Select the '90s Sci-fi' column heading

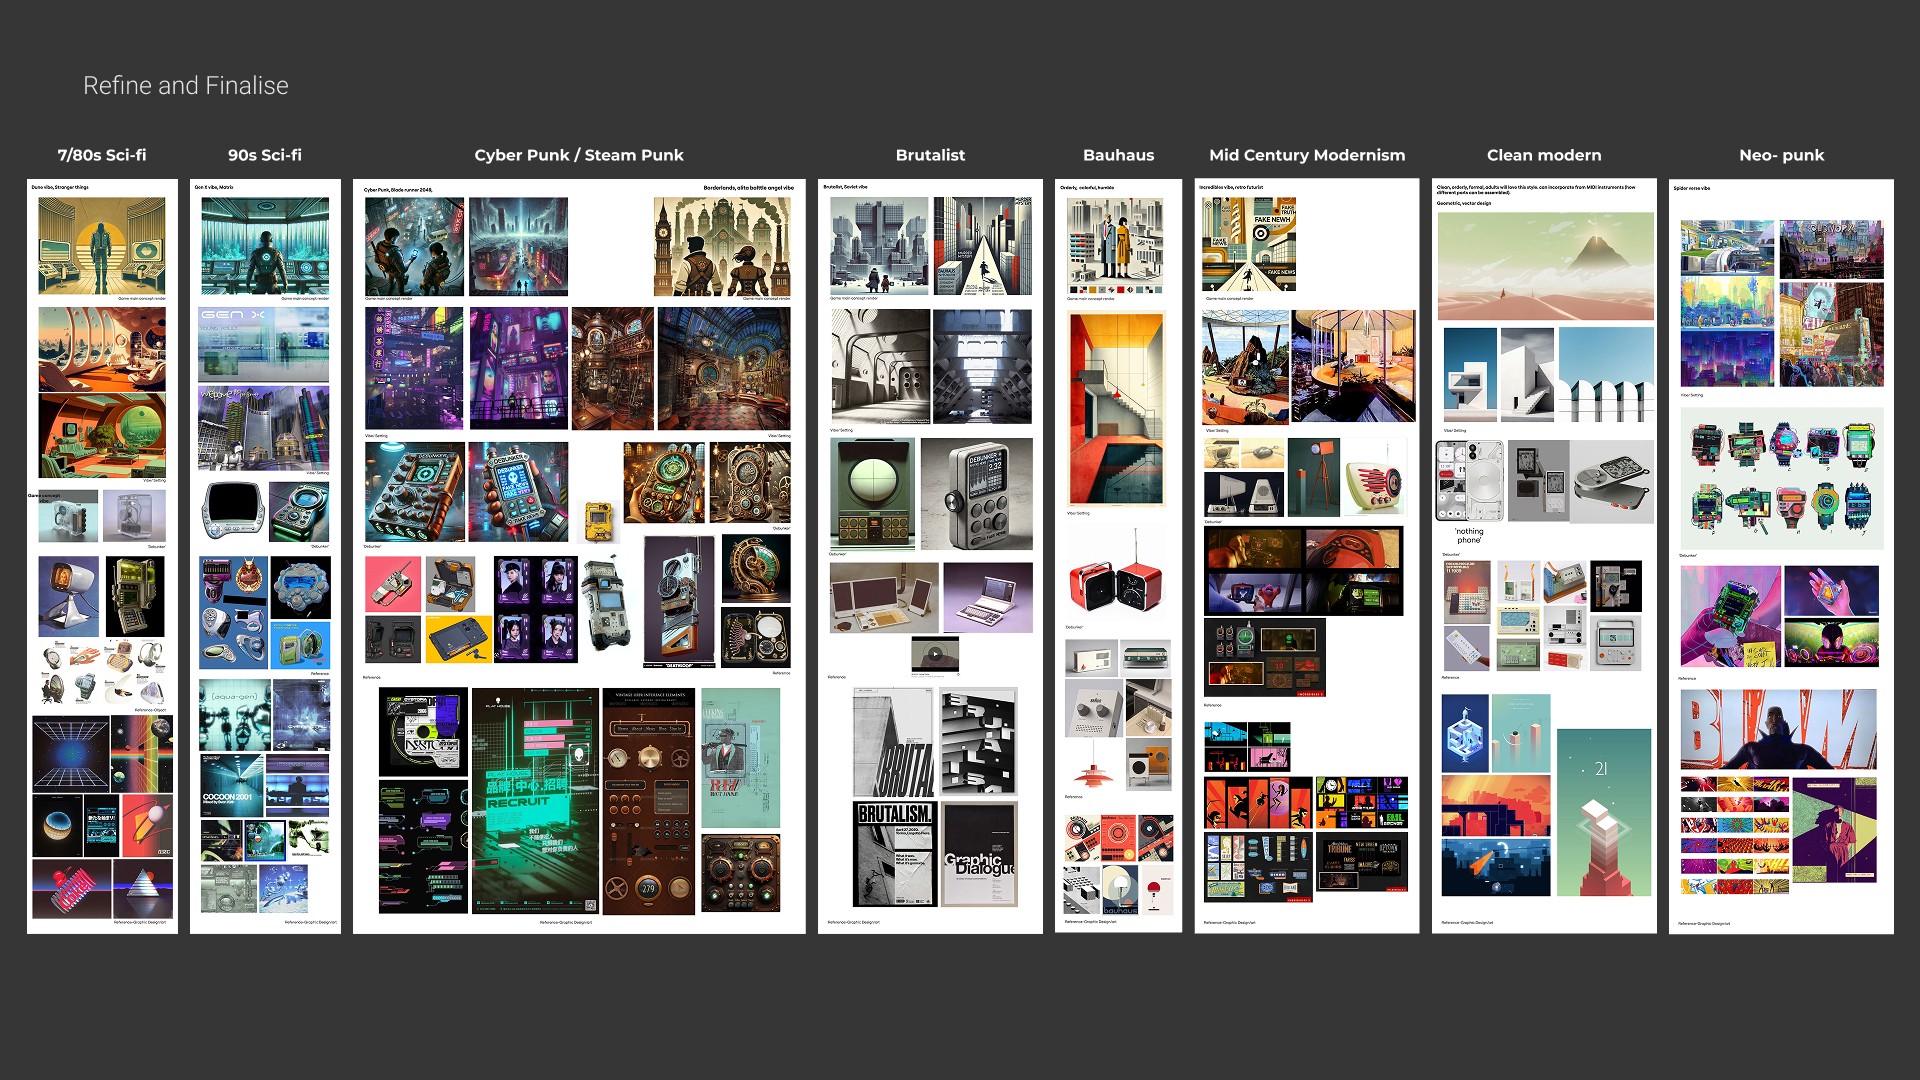[264, 155]
